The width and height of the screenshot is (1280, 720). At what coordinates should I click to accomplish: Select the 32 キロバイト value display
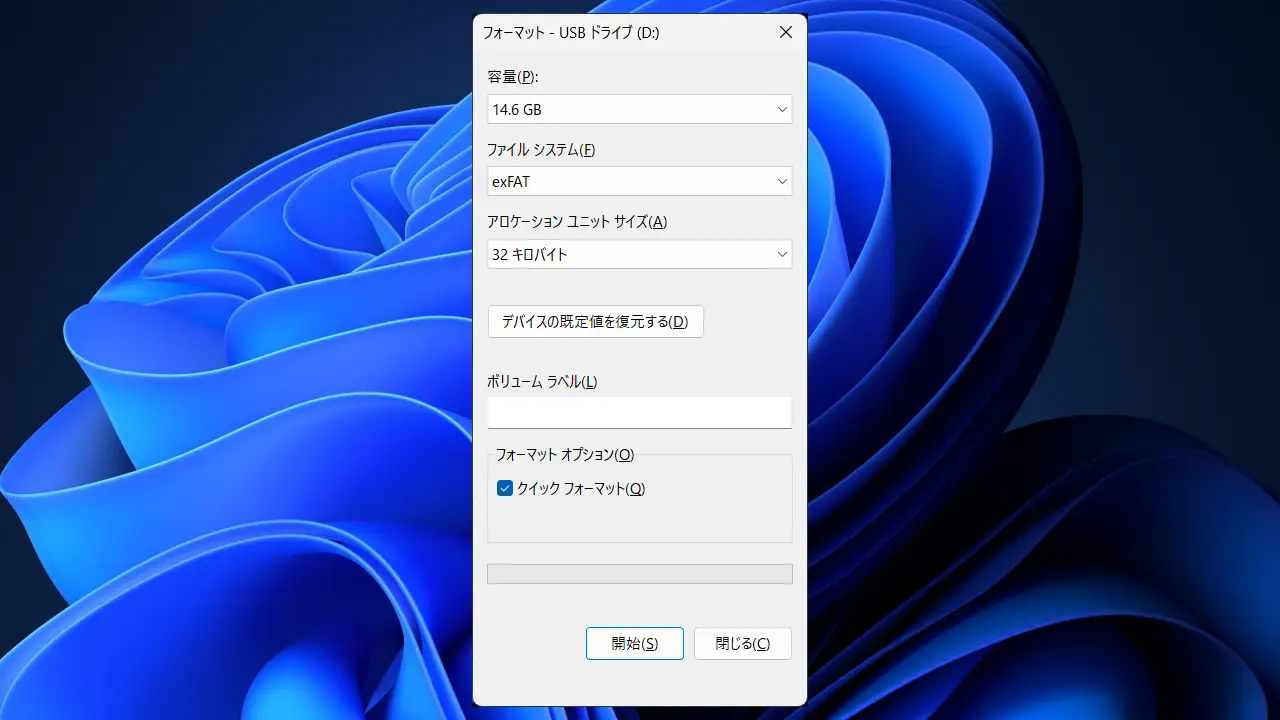point(600,254)
